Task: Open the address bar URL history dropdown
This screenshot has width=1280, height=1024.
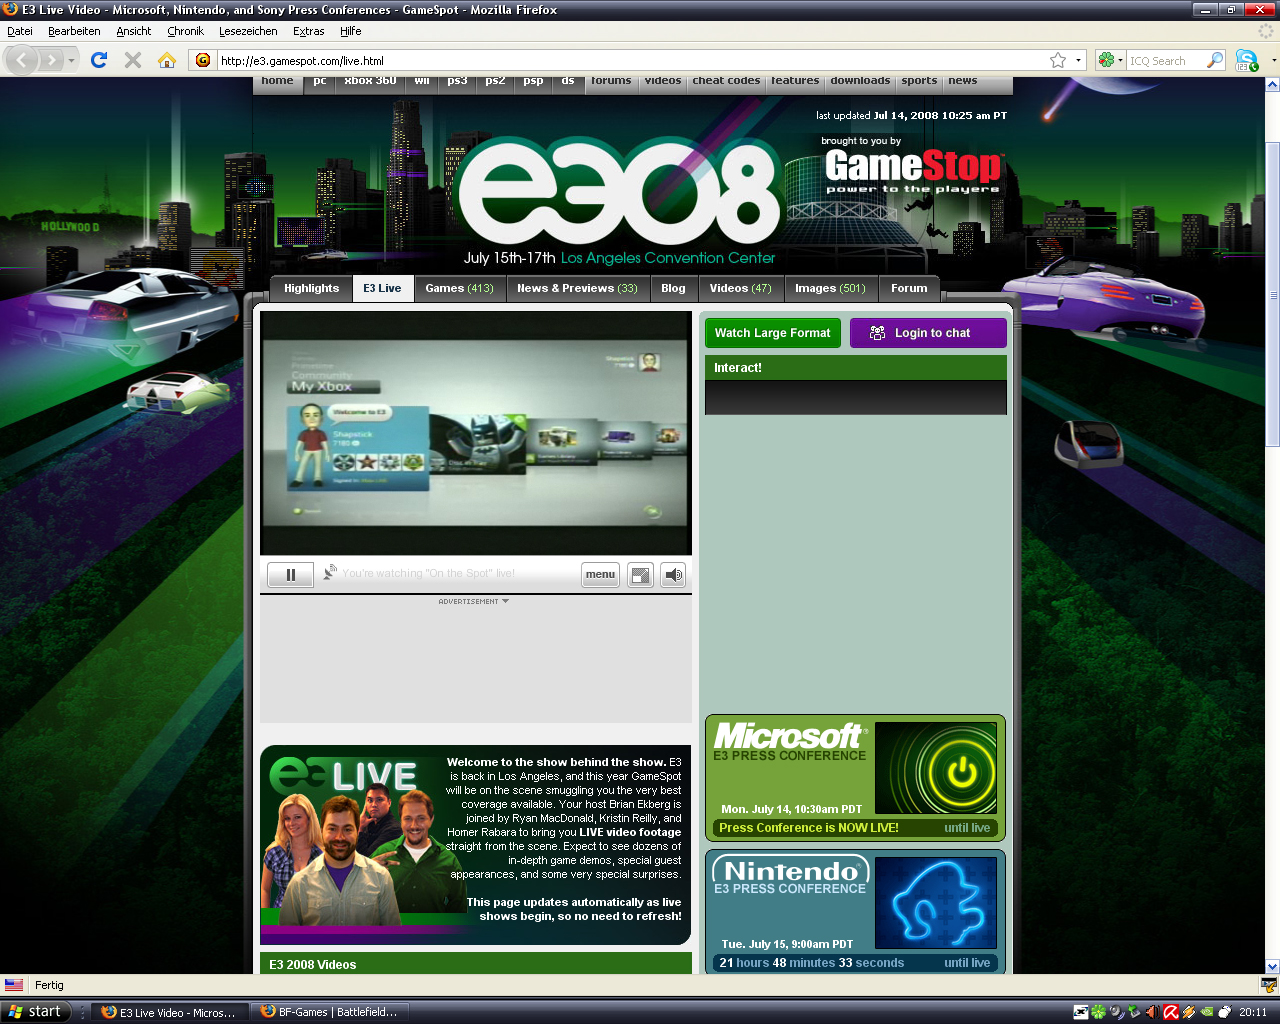Action: (1078, 60)
